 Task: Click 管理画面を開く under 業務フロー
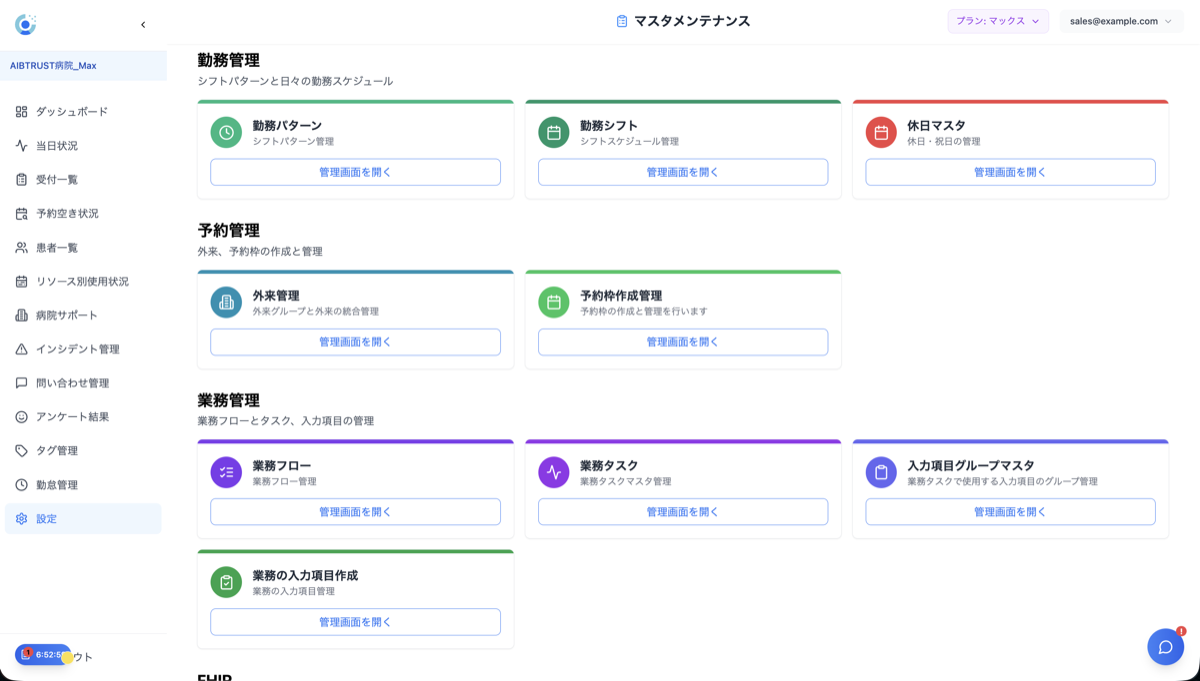tap(354, 511)
